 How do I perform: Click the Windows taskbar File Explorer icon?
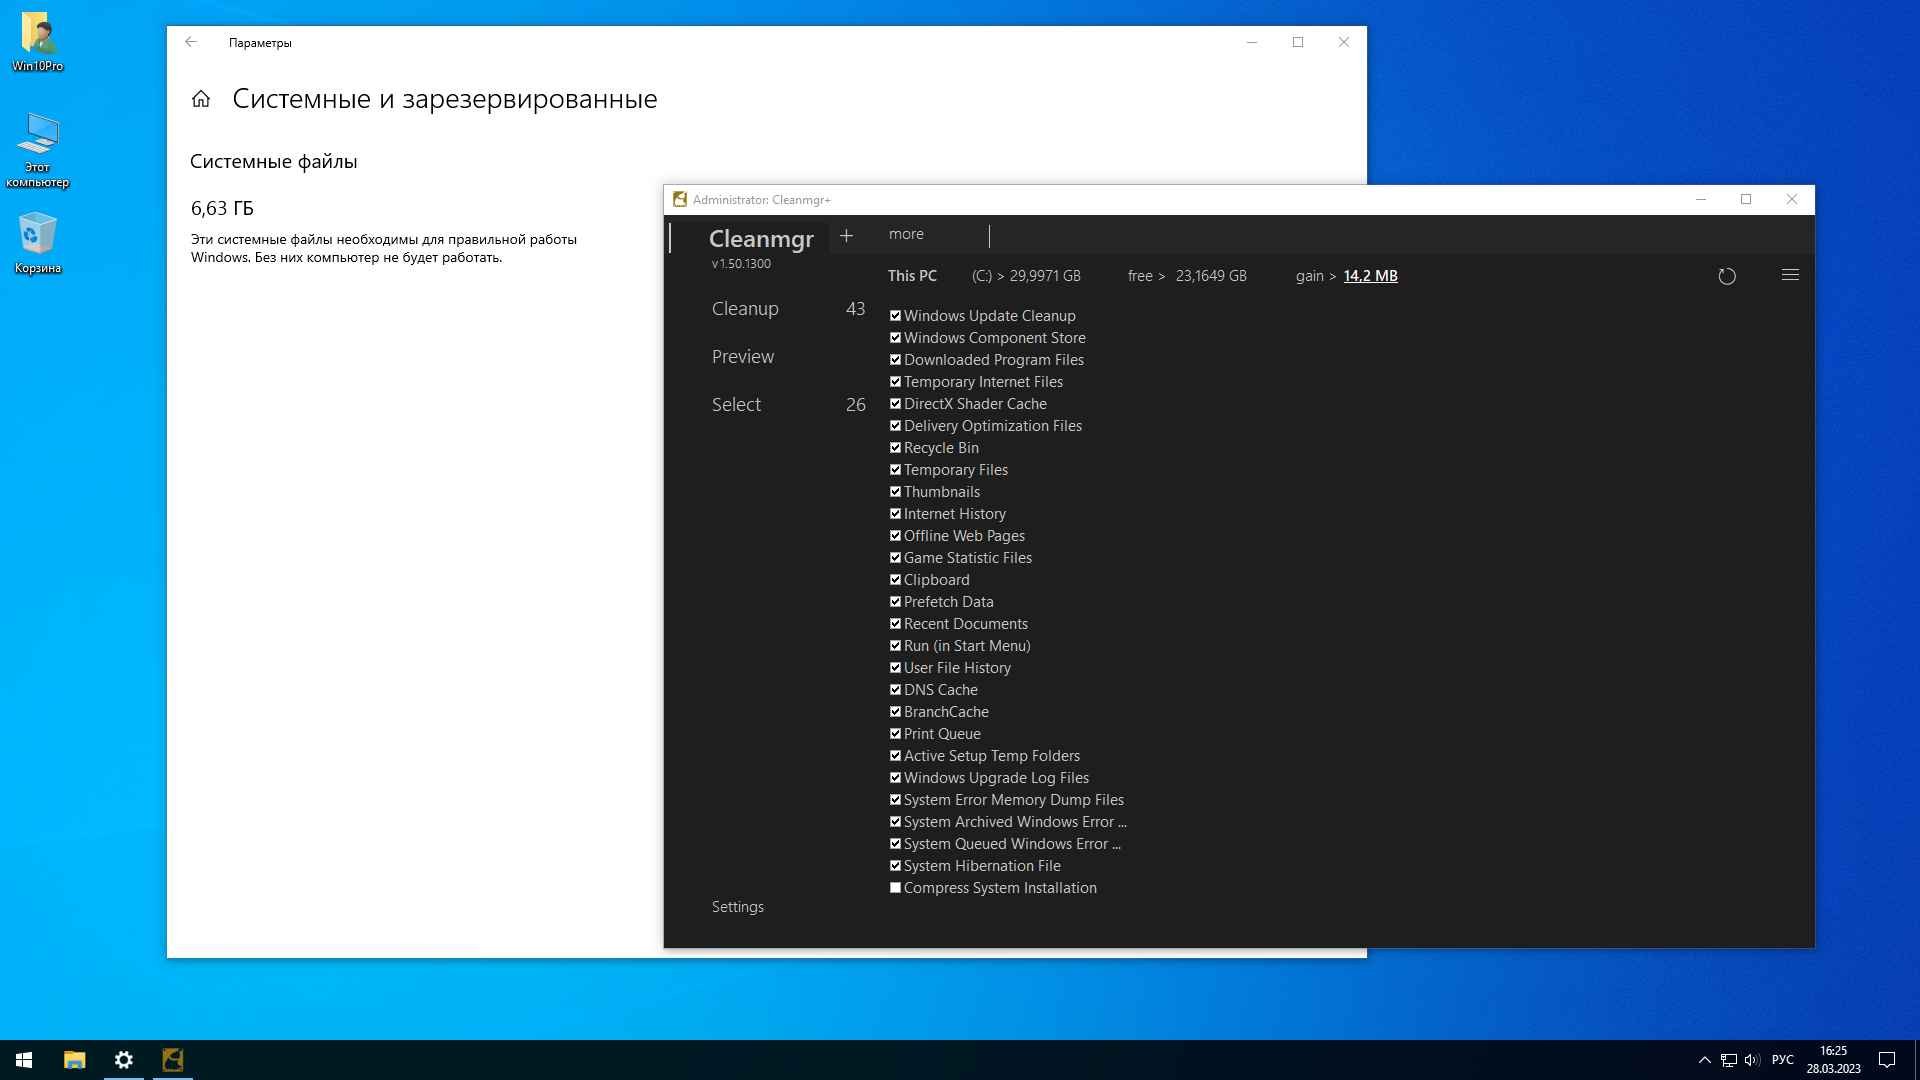point(74,1059)
